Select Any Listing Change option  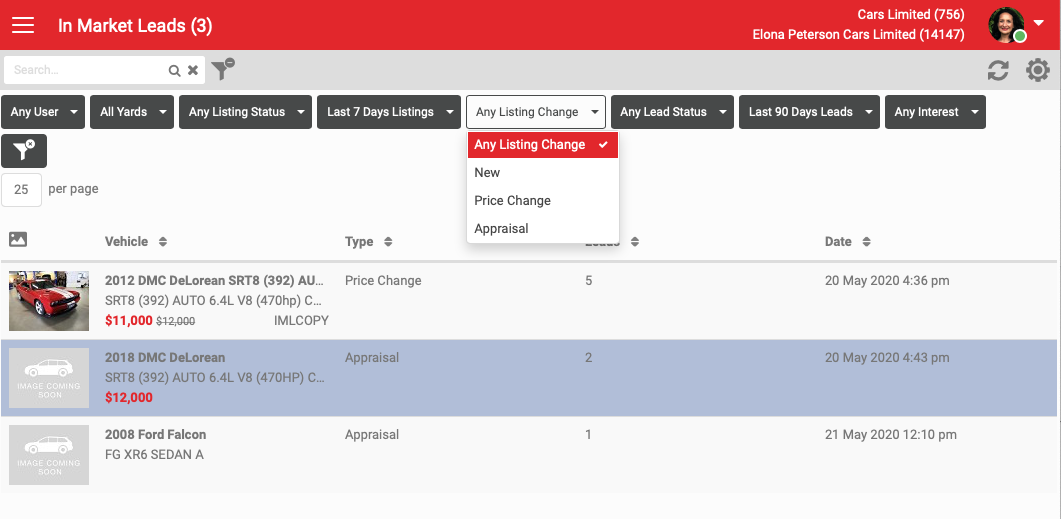tap(543, 145)
